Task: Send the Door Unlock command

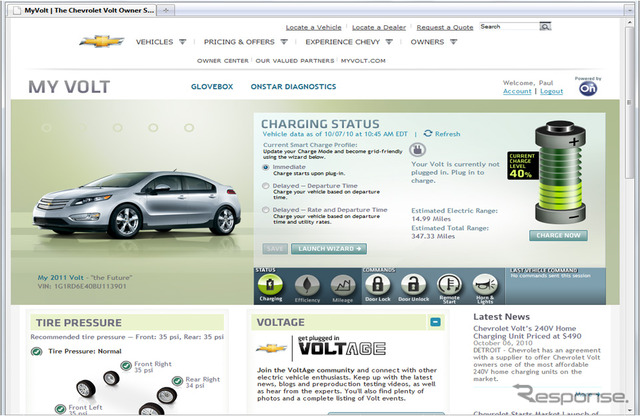Action: click(413, 284)
